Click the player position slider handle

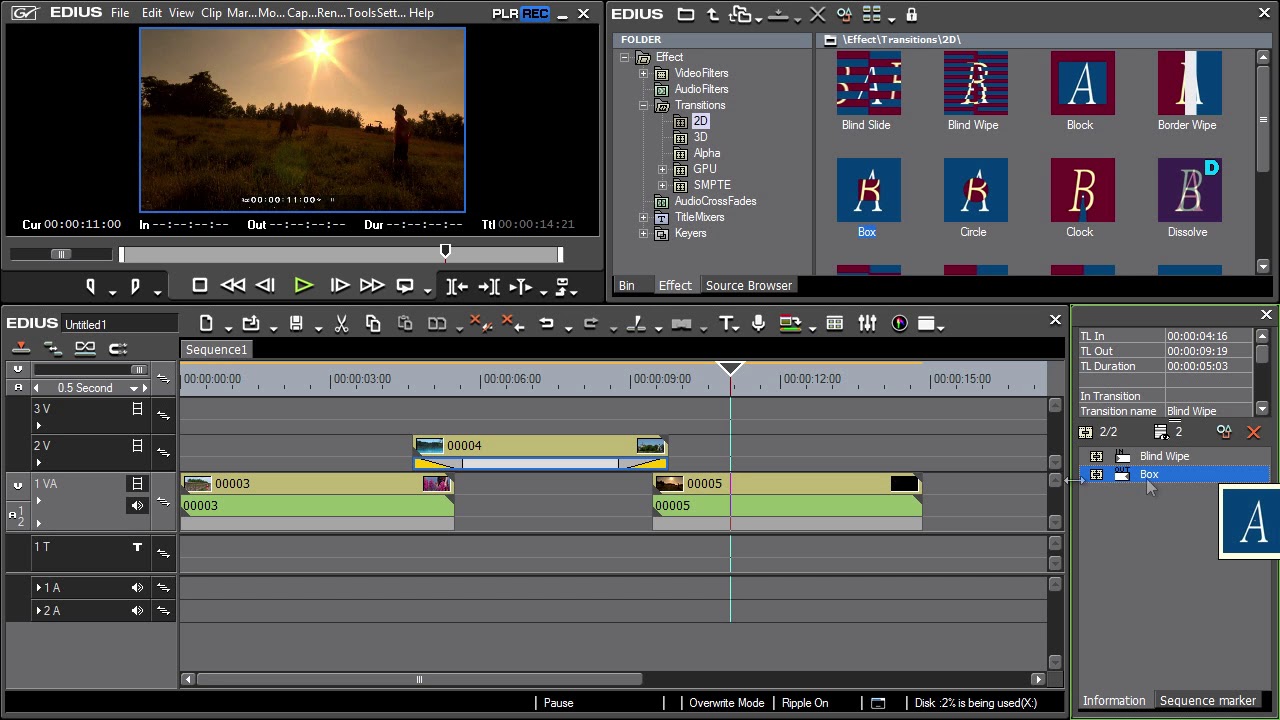click(x=446, y=252)
